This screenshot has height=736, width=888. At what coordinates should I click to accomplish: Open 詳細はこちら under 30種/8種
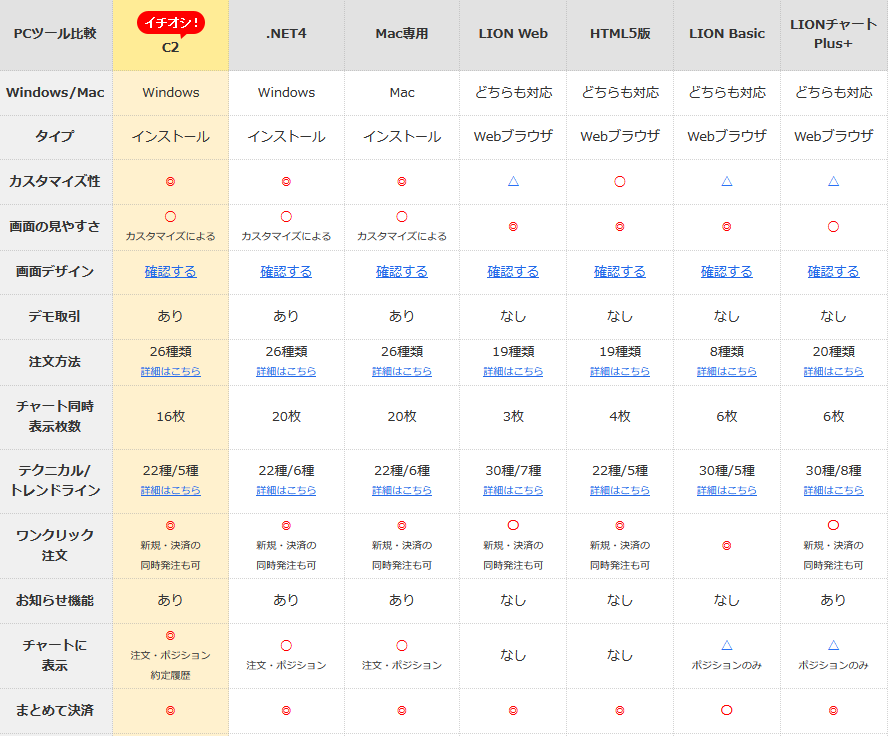click(x=833, y=490)
